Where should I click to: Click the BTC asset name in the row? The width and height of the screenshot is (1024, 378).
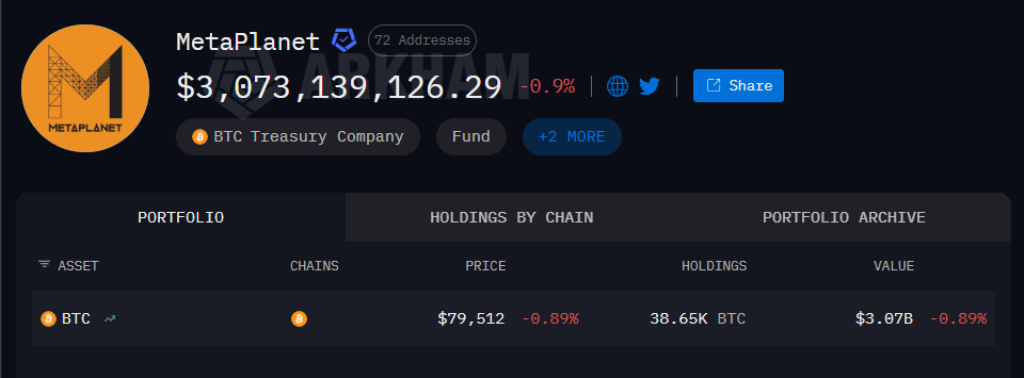pos(76,319)
